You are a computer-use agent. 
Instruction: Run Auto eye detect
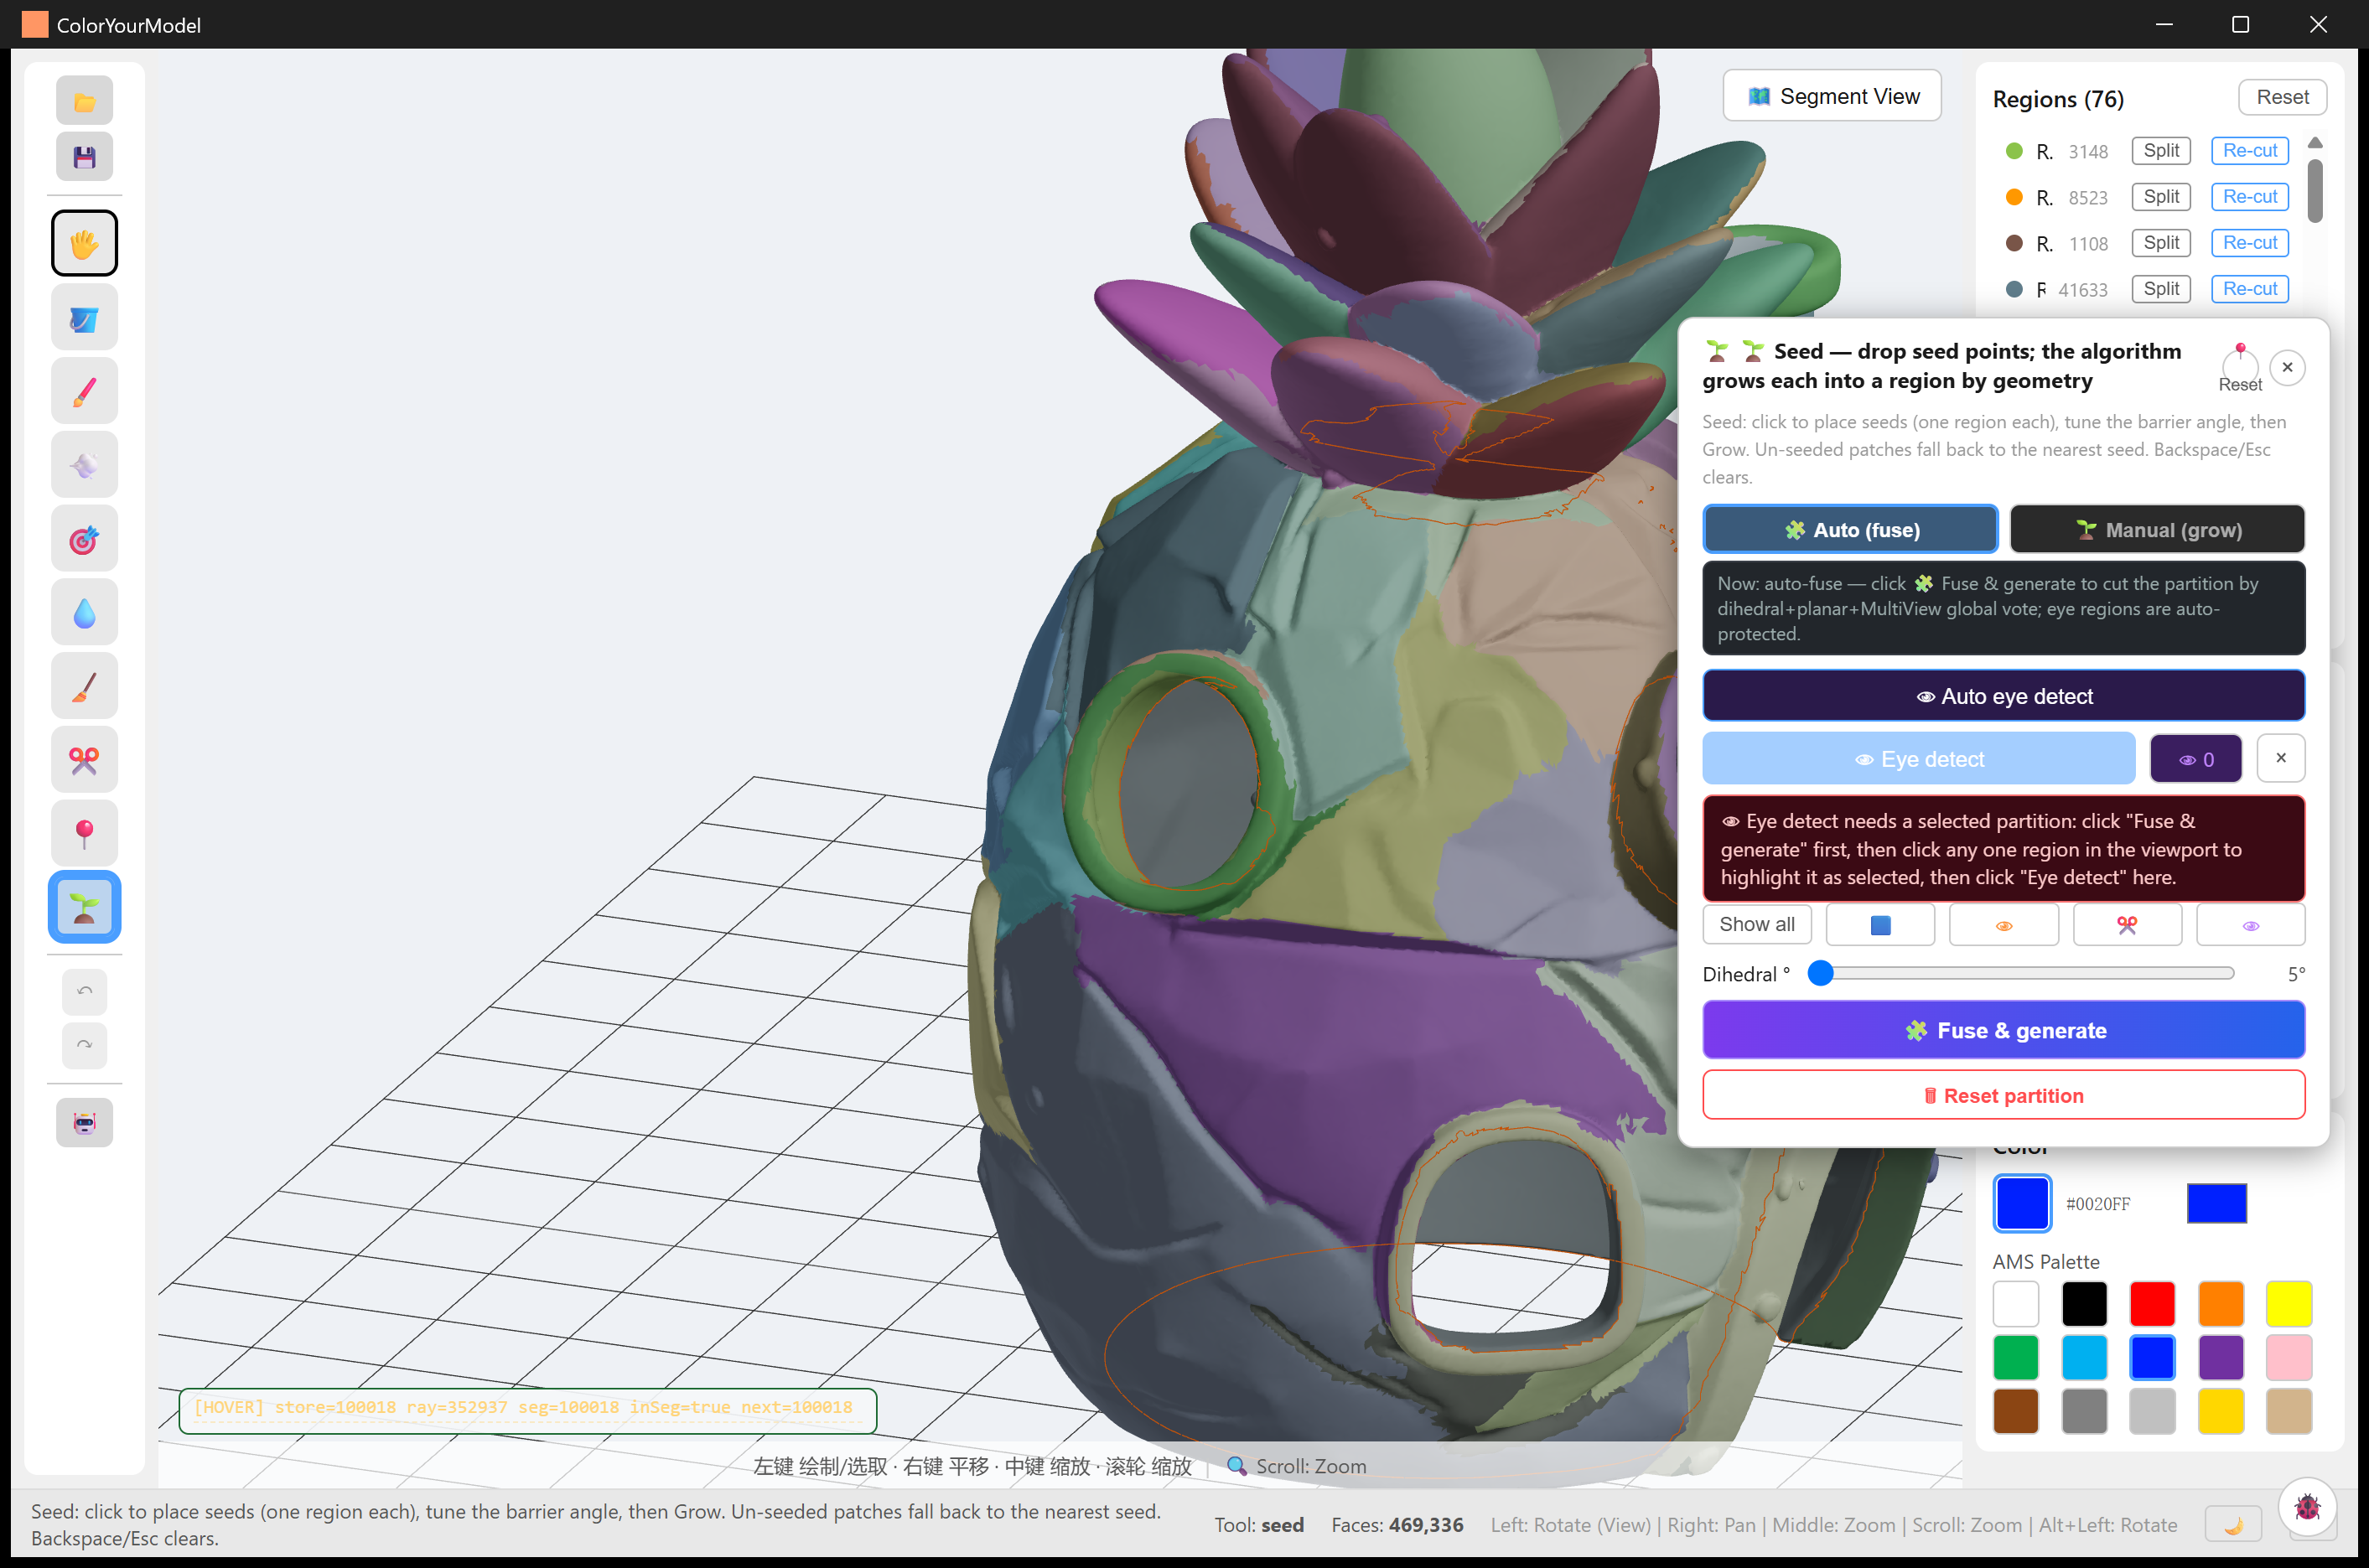pos(2004,696)
